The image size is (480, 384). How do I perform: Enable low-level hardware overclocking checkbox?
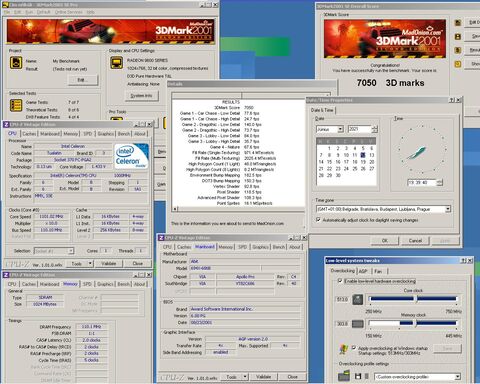click(340, 281)
